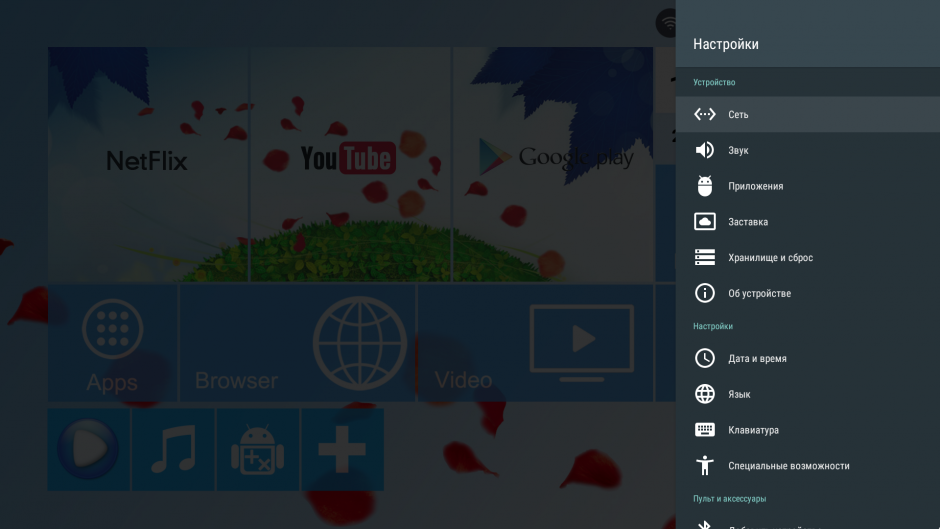940x529 pixels.
Task: Open the Apps grid tile
Action: pos(112,343)
